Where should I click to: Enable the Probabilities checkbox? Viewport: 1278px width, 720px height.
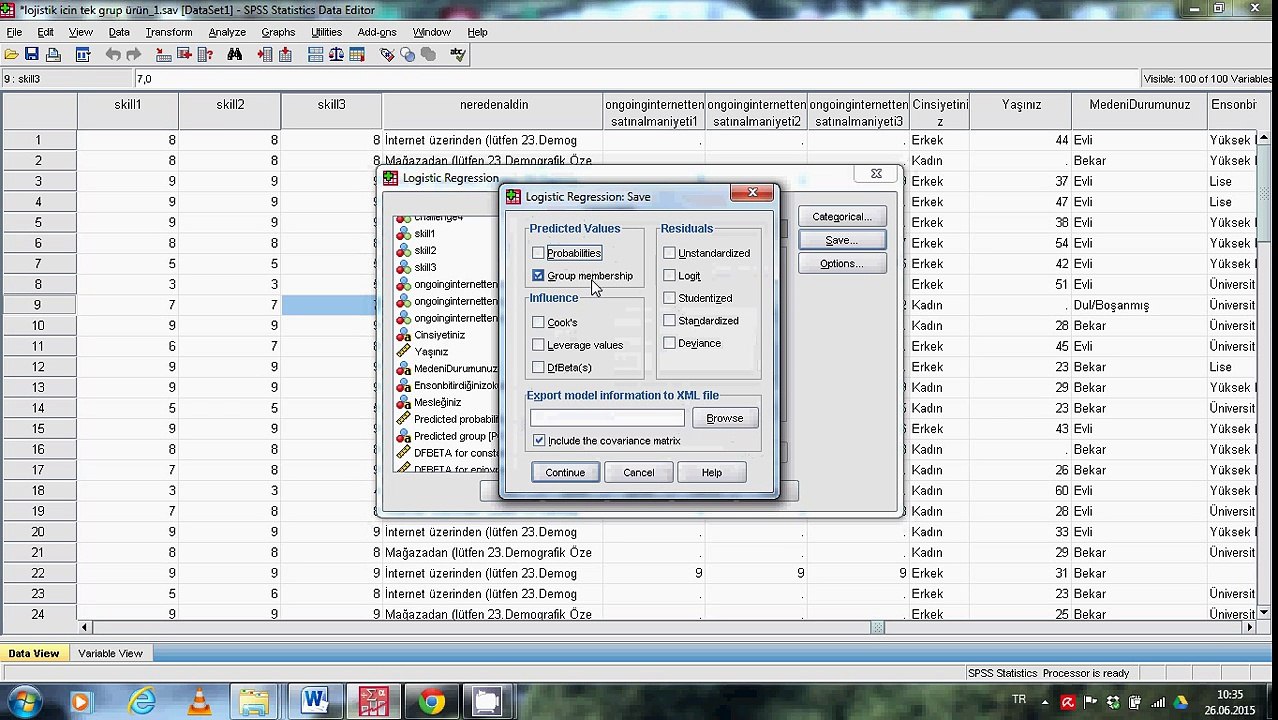[538, 253]
